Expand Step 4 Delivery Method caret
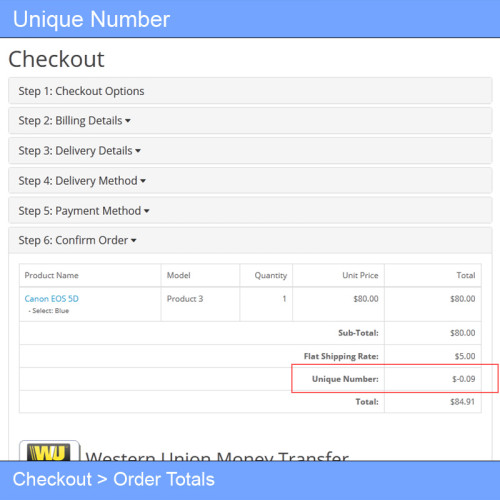Image resolution: width=500 pixels, height=500 pixels. 143,181
